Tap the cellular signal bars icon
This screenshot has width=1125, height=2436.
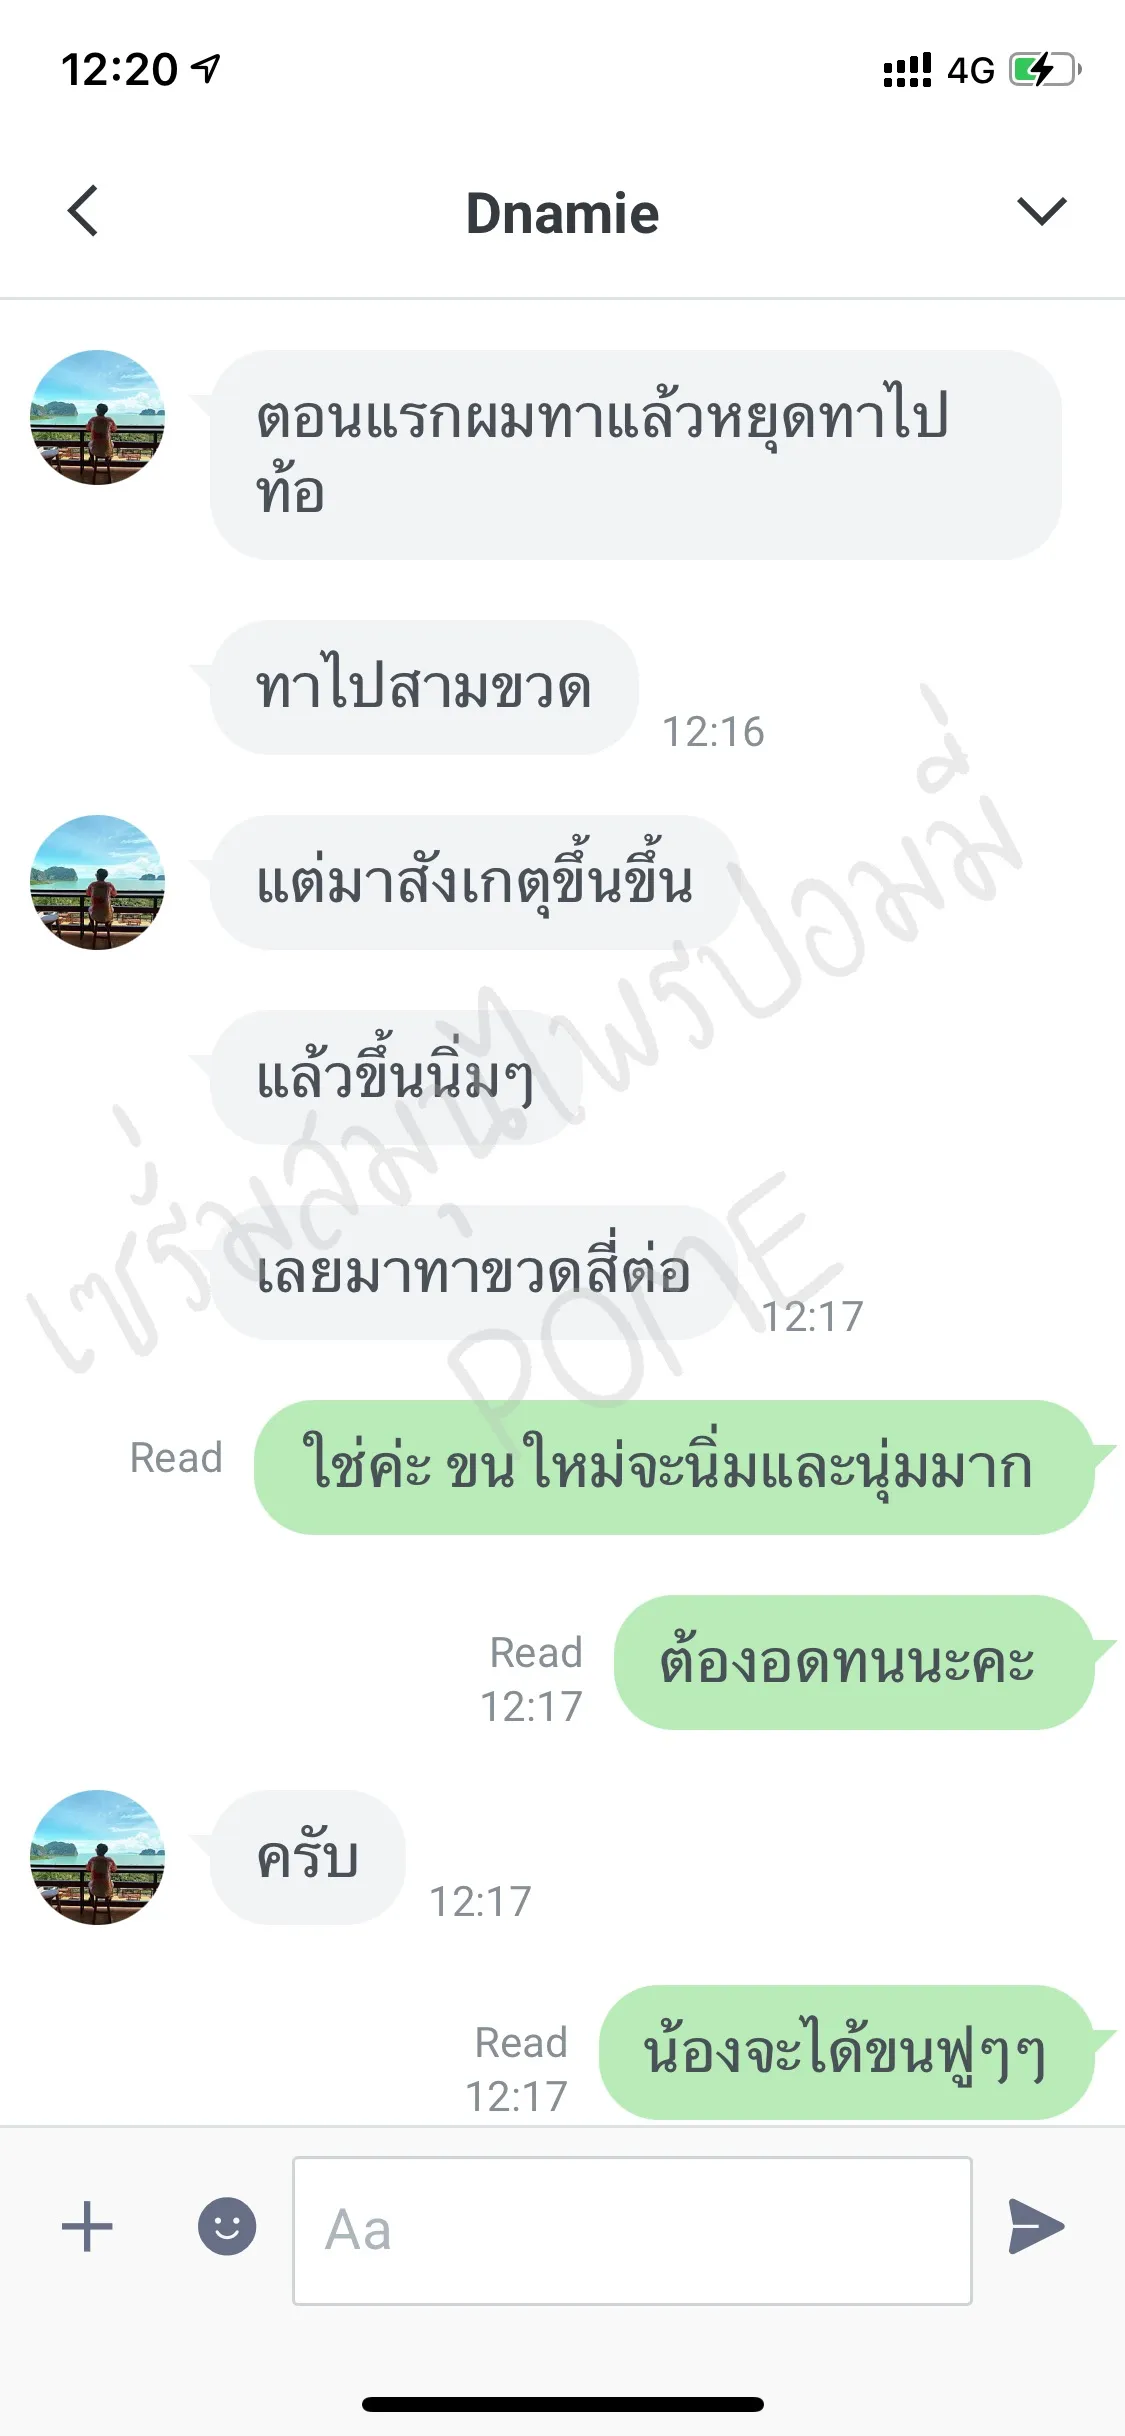point(907,70)
